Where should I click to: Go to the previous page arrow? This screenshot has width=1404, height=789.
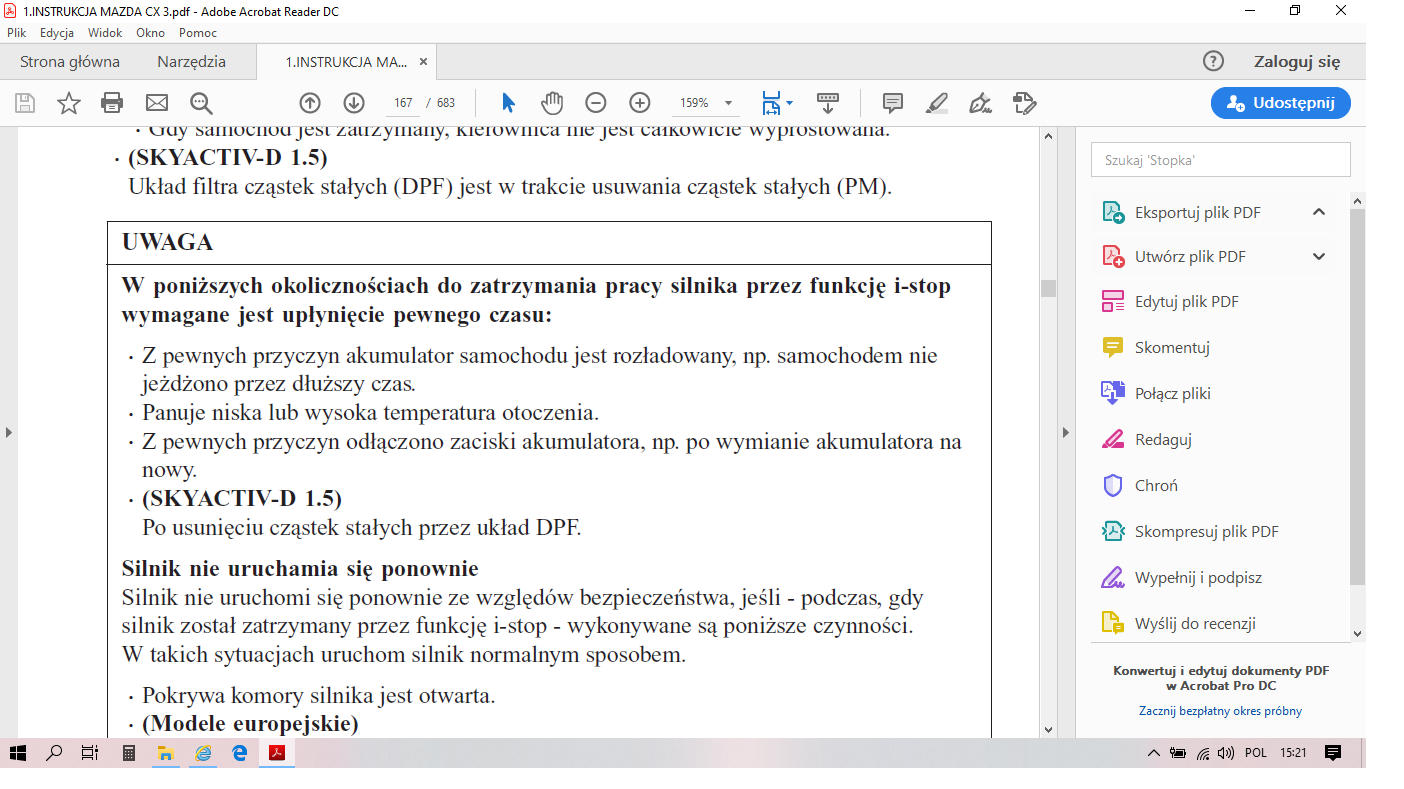pyautogui.click(x=310, y=103)
